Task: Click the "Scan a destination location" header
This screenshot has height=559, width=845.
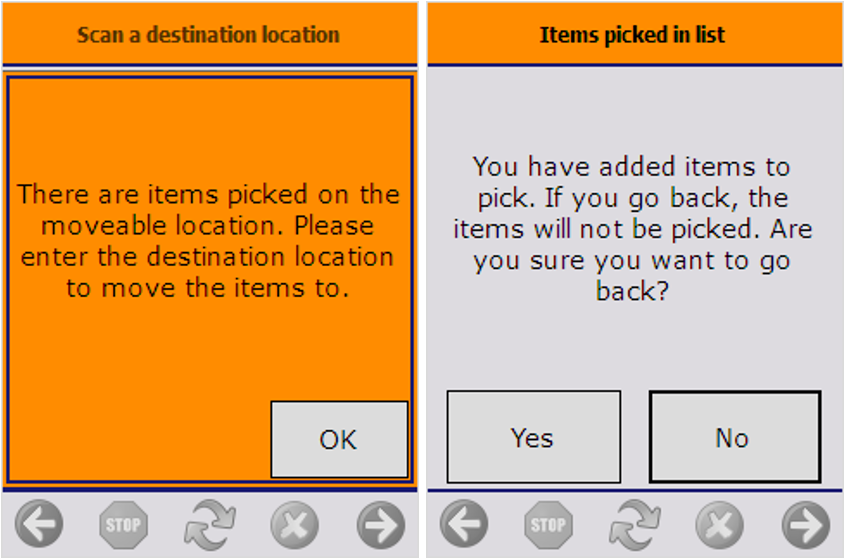Action: tap(209, 35)
